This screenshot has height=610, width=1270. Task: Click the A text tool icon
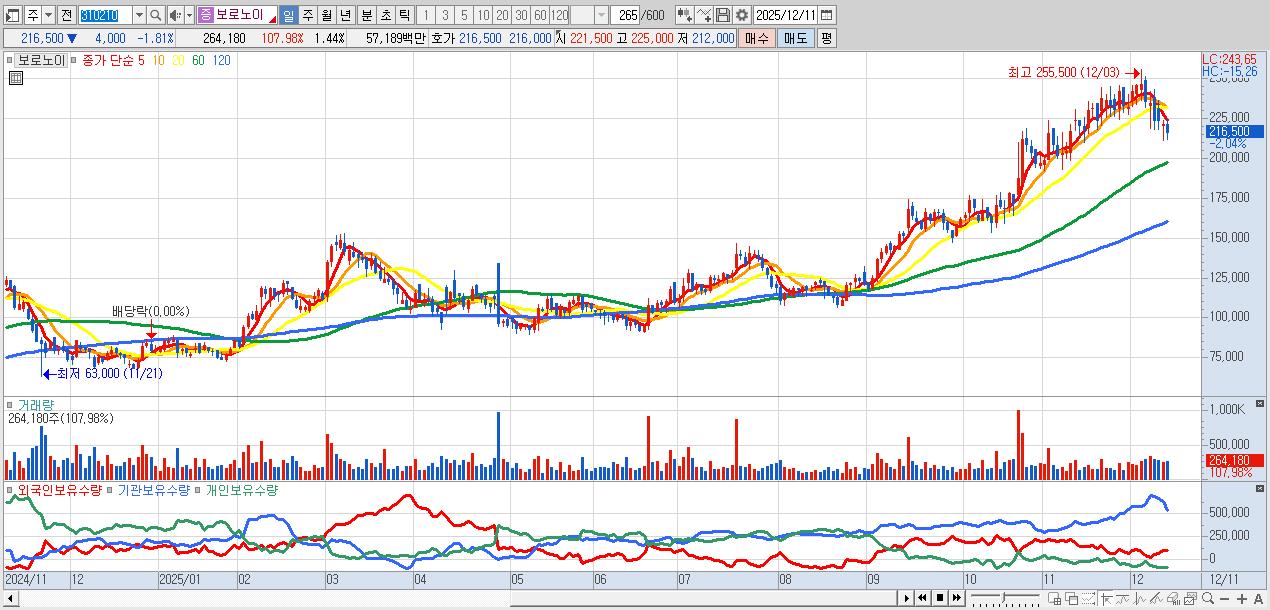[x=1258, y=599]
